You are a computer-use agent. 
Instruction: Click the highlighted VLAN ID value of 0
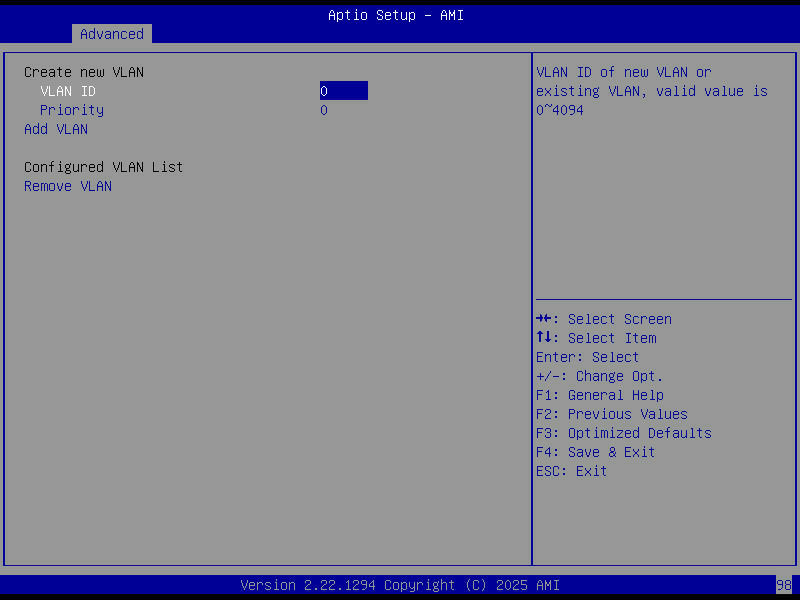click(344, 90)
